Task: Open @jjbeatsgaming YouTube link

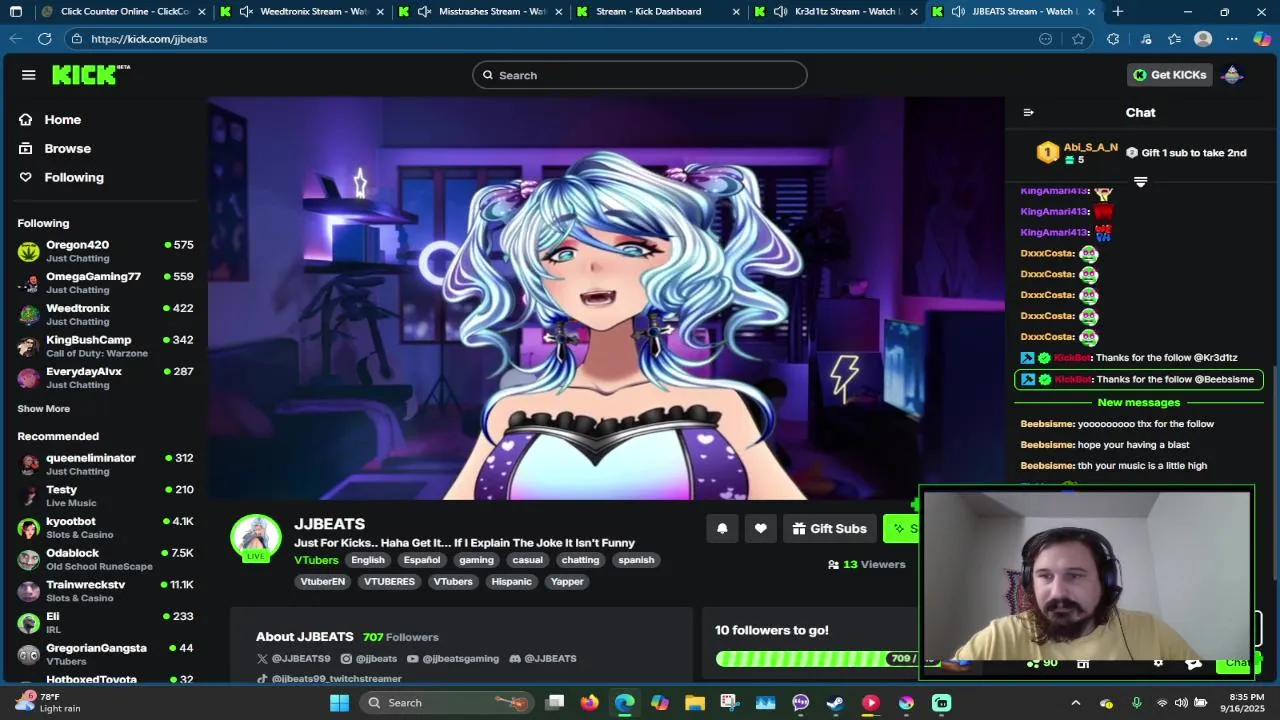Action: [453, 659]
